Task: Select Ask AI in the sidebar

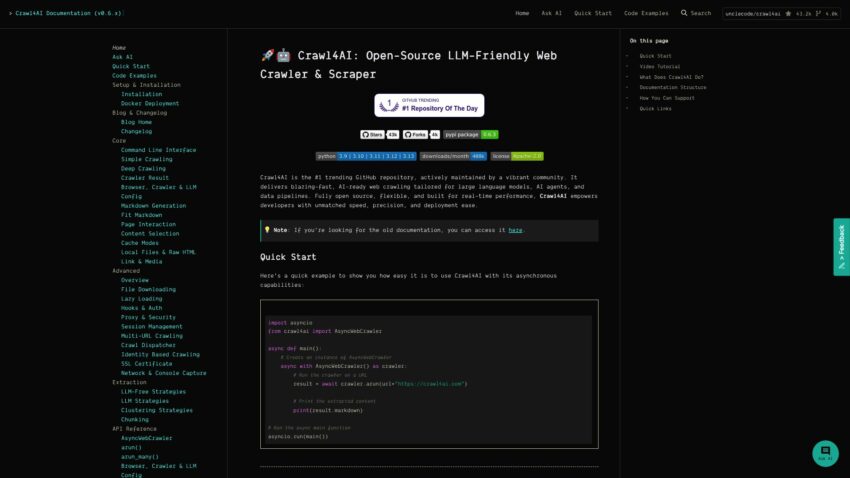Action: 122,57
